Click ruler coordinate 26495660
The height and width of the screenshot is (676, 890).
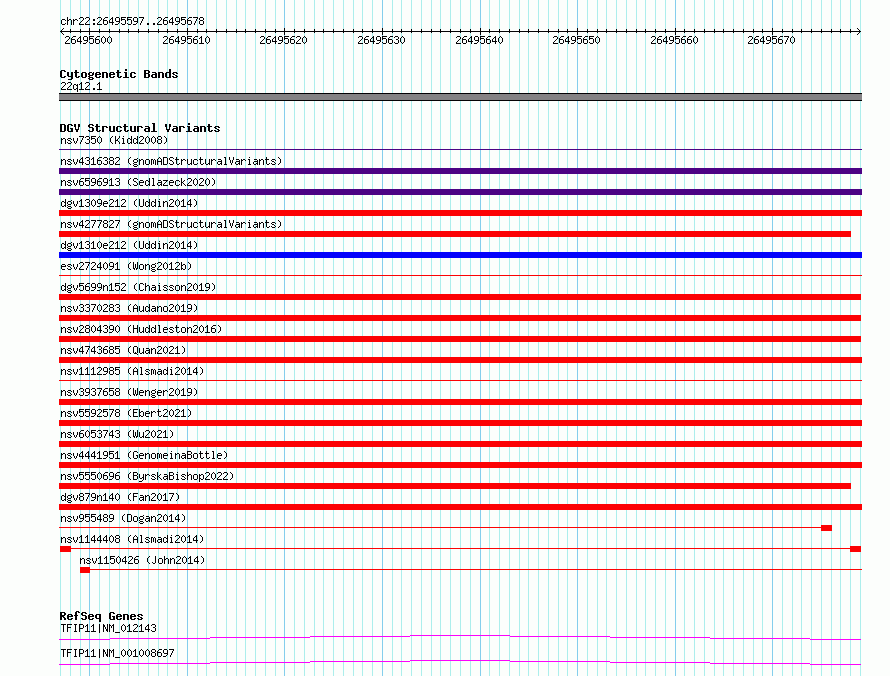674,40
